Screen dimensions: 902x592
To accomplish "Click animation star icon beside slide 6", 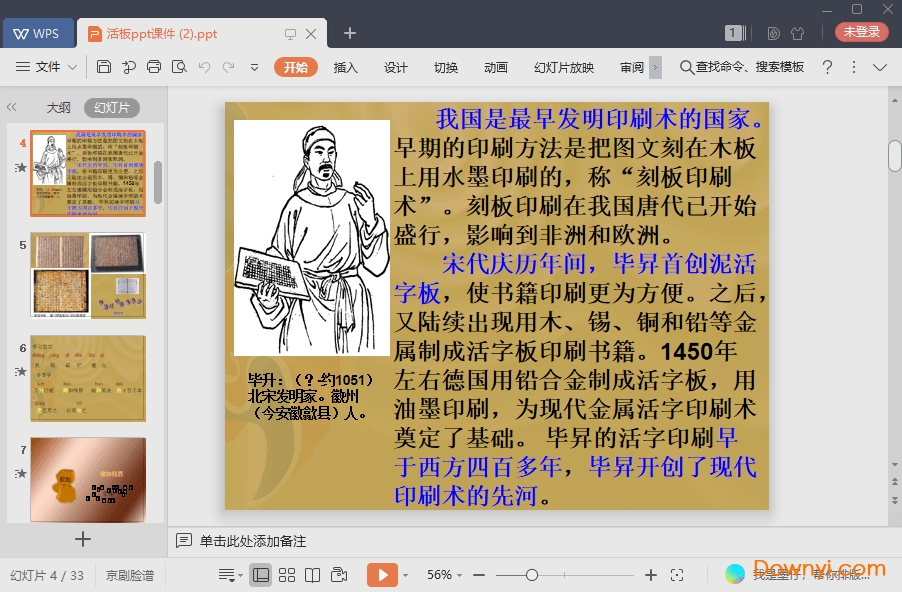I will [21, 372].
